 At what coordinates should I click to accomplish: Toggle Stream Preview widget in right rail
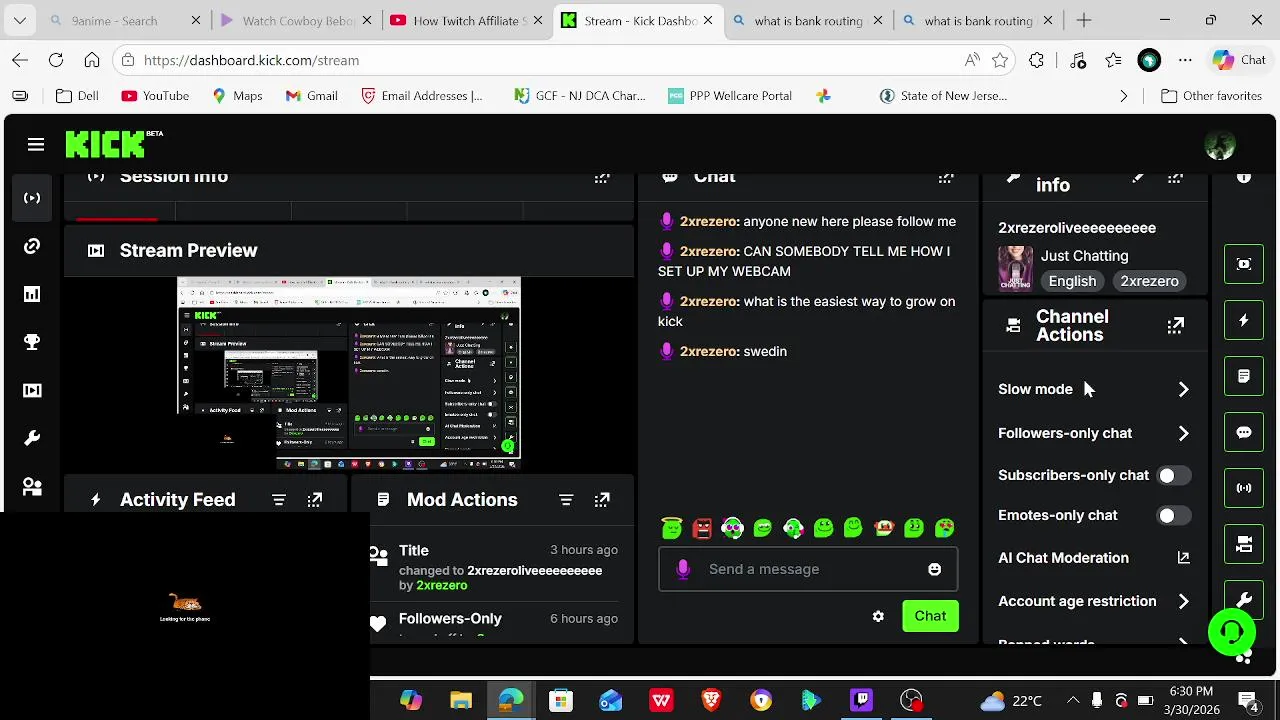click(1244, 264)
